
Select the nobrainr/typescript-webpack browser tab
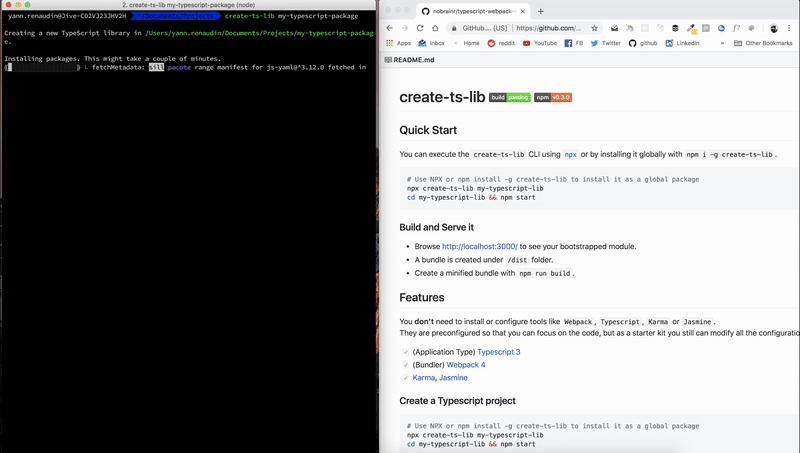pos(473,11)
